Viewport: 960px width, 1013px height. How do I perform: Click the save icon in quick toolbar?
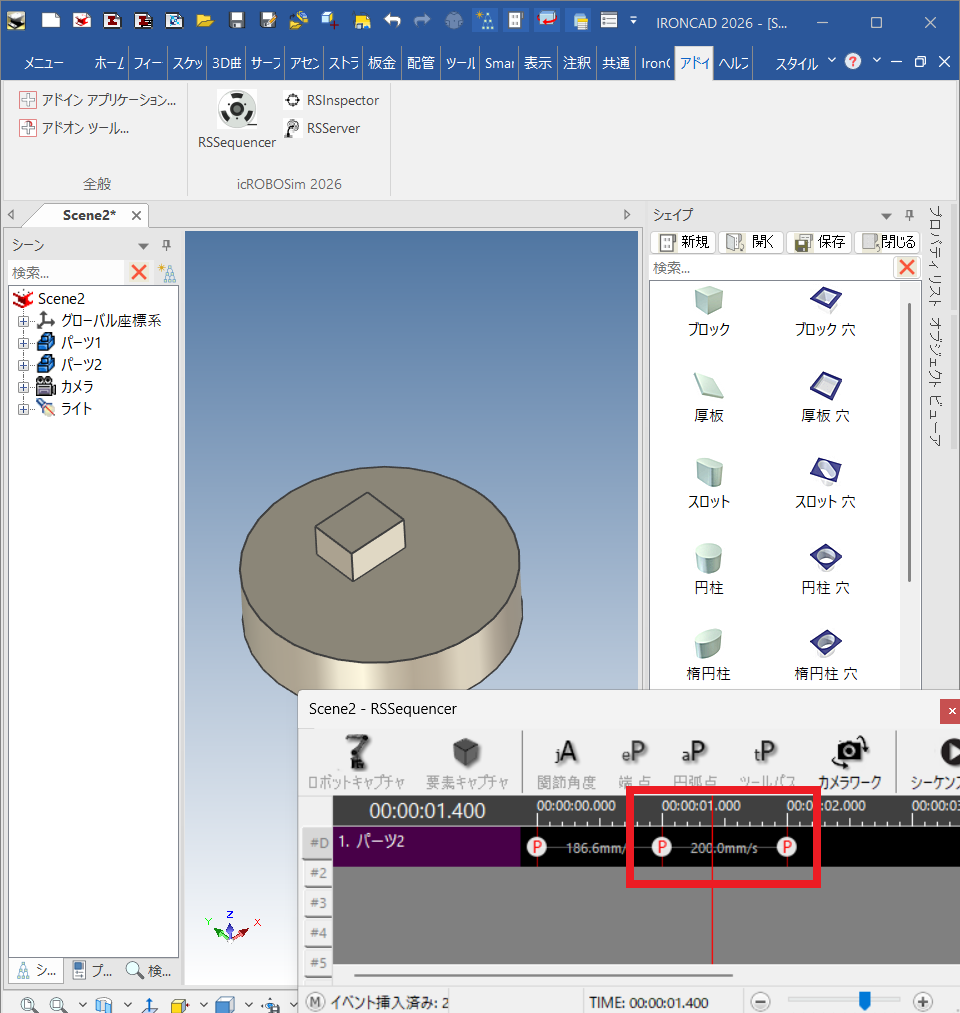pos(237,21)
